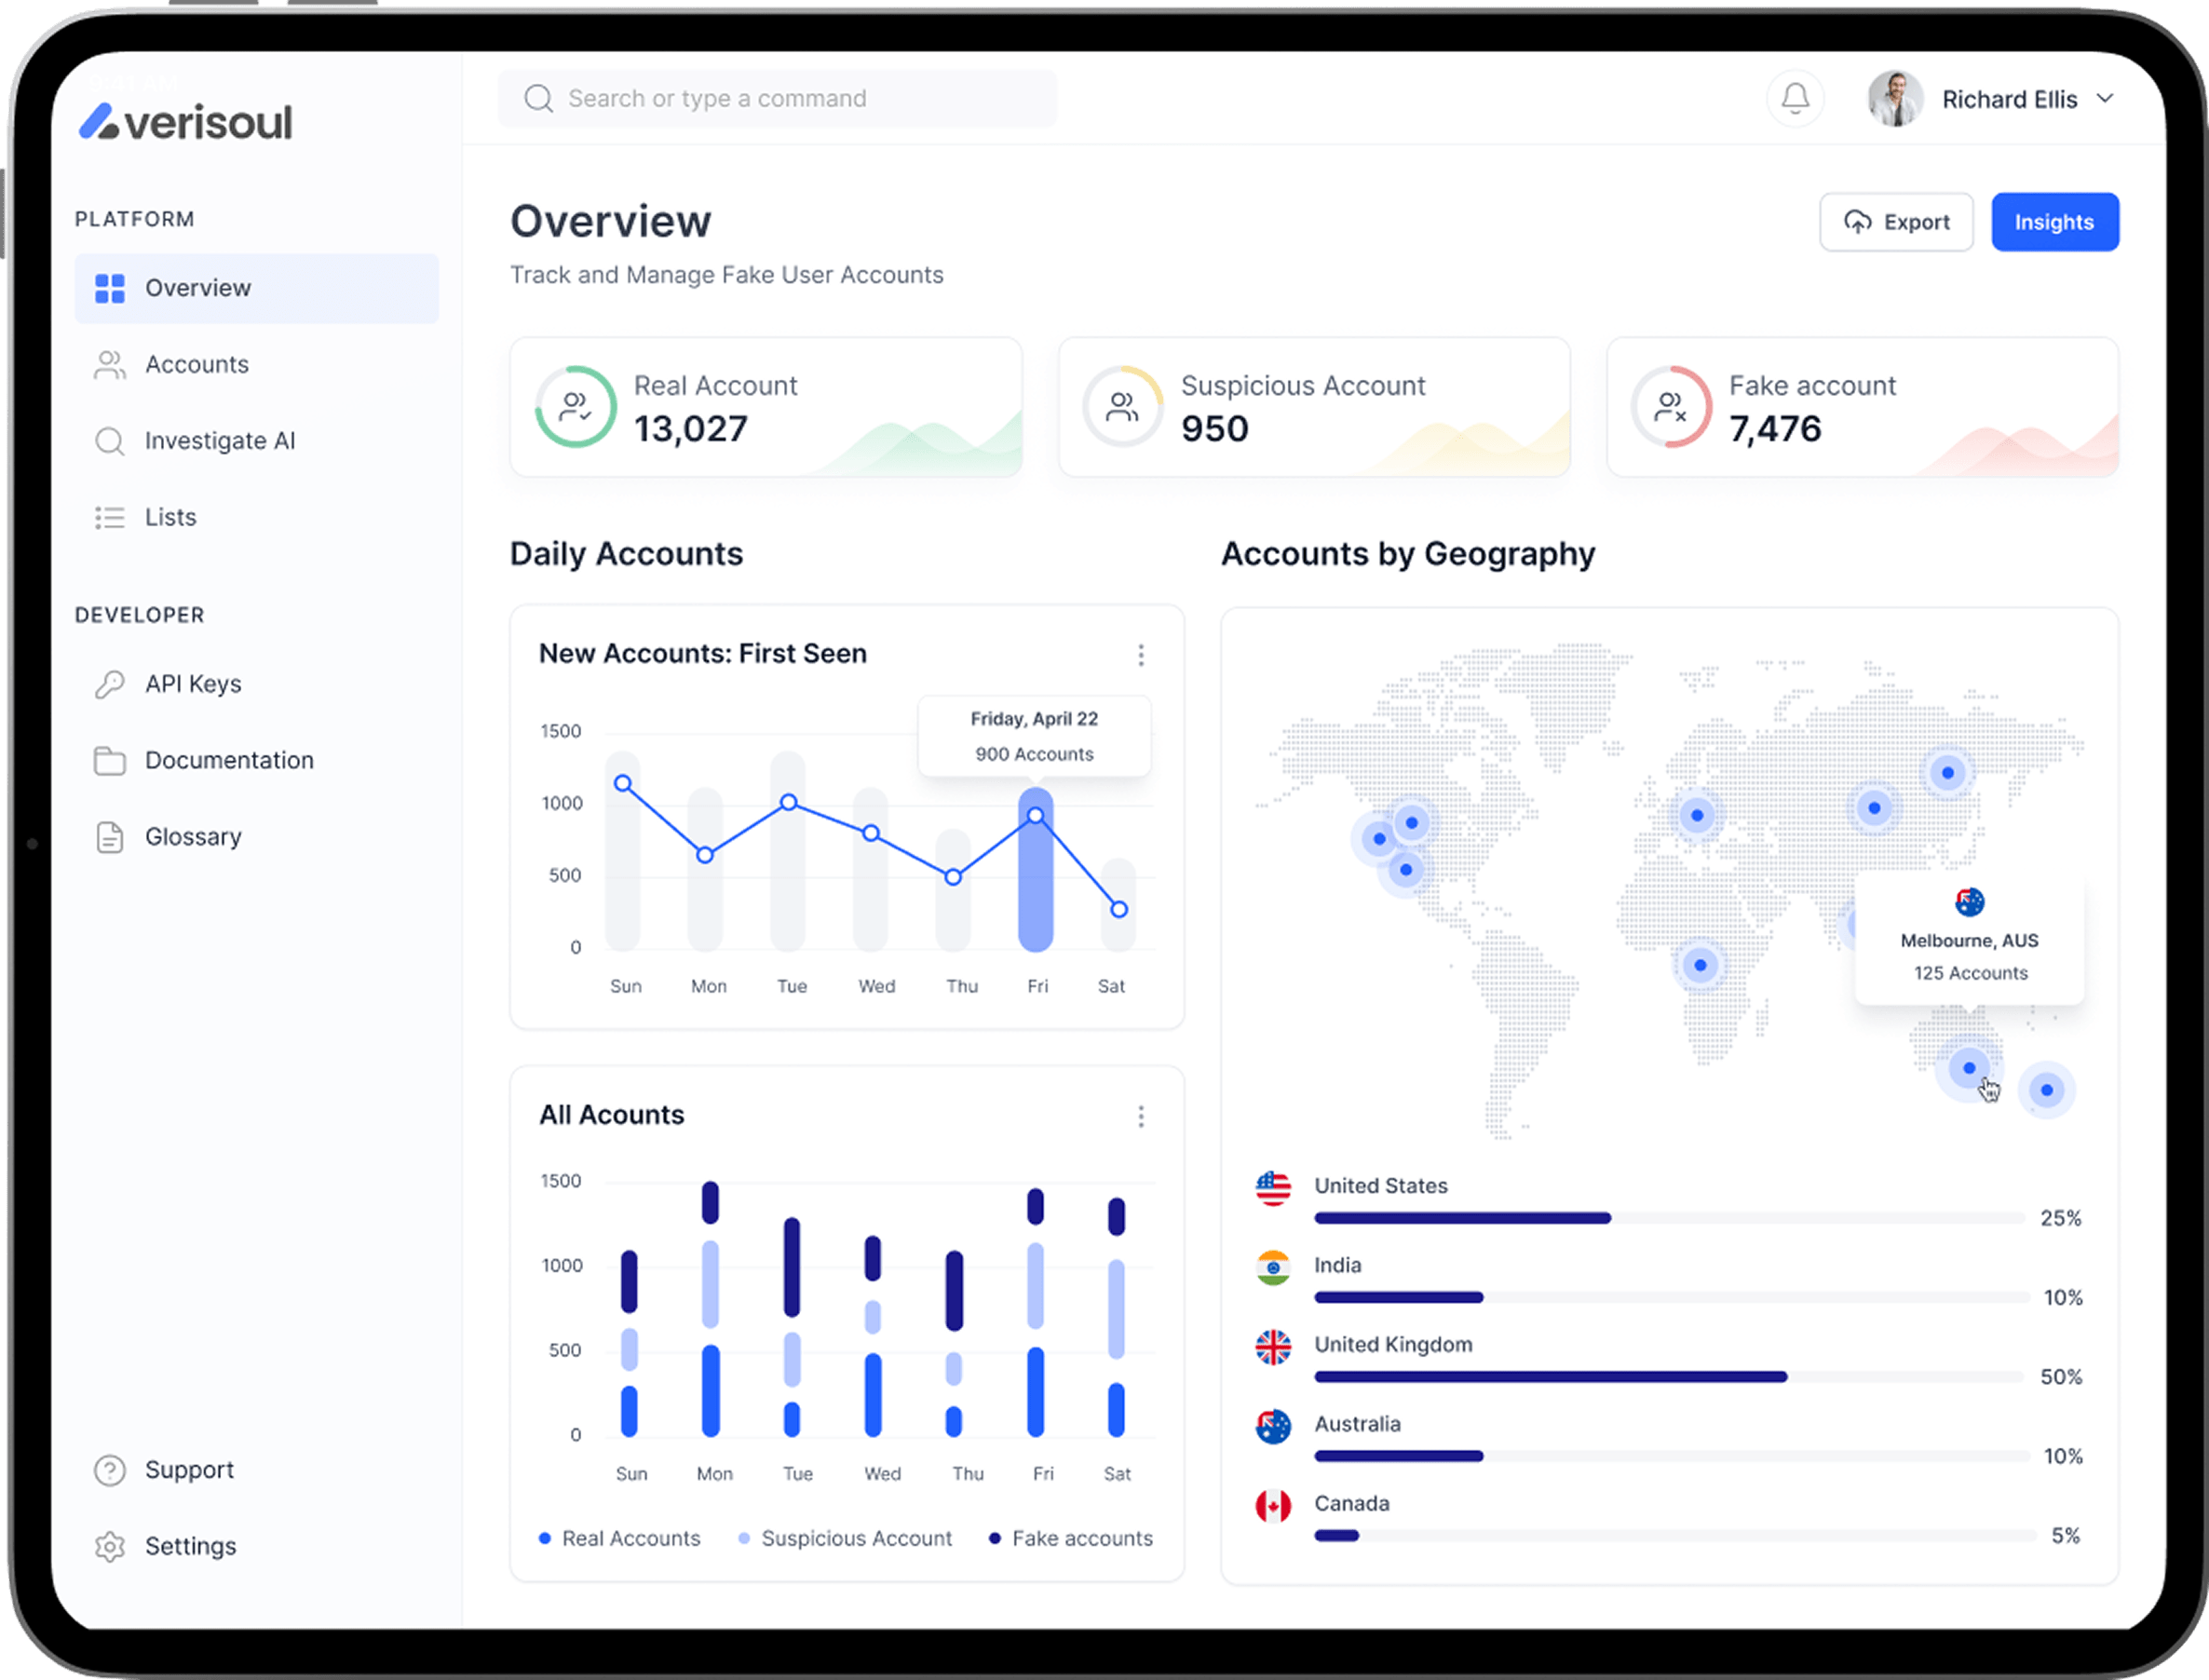2209x1680 pixels.
Task: Click the Export button
Action: (1896, 222)
